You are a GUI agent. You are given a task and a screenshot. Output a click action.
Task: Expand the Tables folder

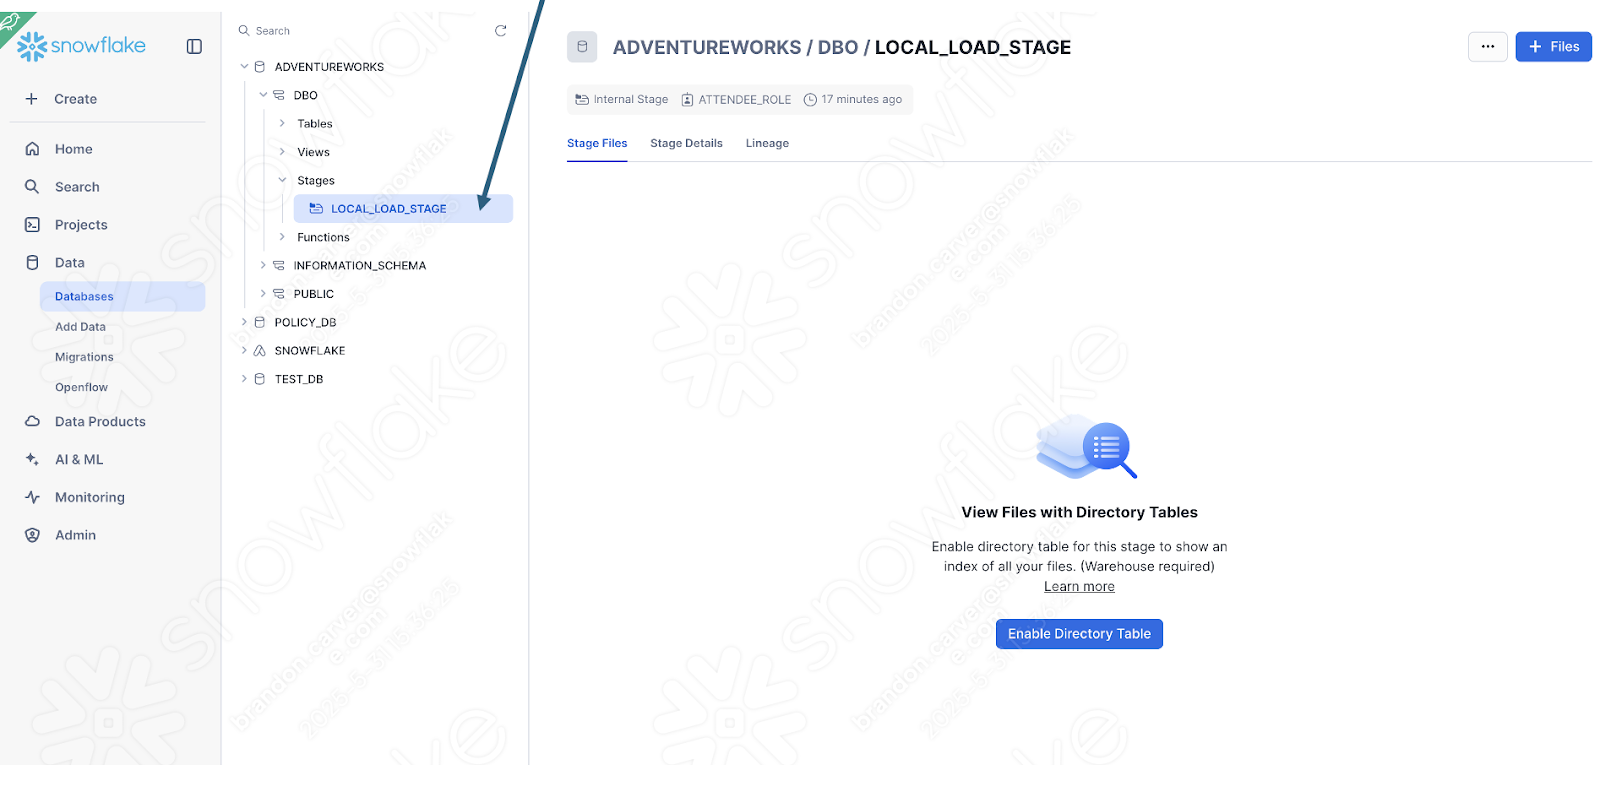coord(282,124)
